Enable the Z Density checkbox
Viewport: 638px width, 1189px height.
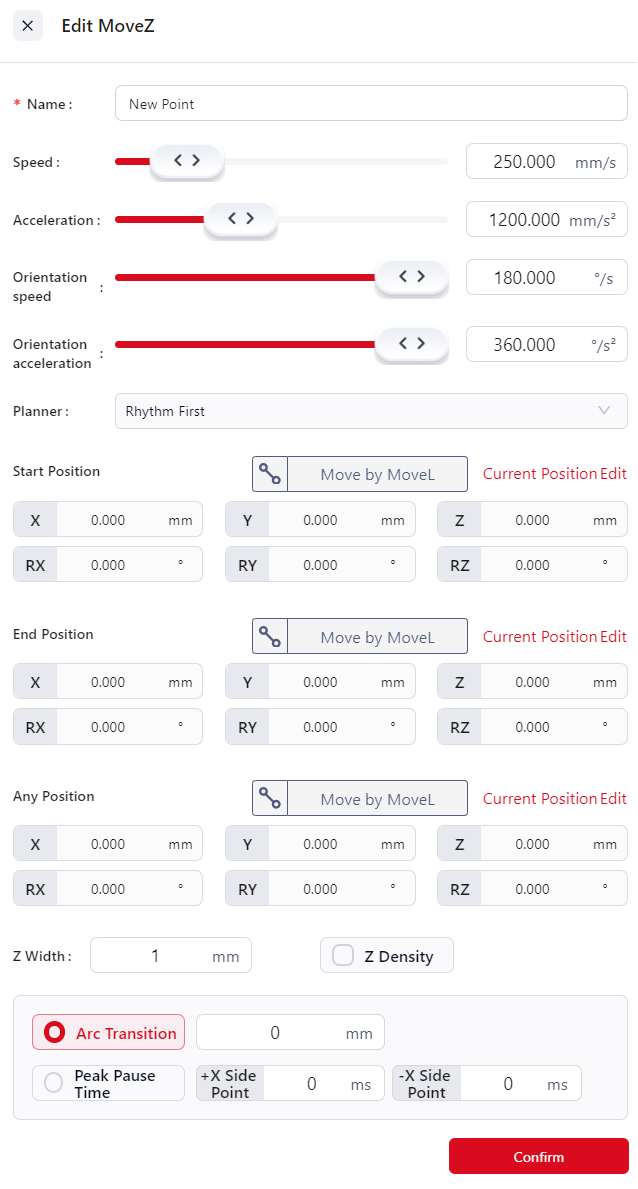(x=344, y=956)
